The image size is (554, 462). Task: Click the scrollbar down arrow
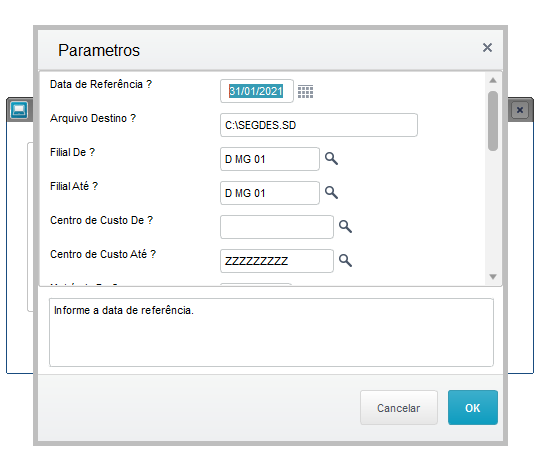click(x=493, y=277)
